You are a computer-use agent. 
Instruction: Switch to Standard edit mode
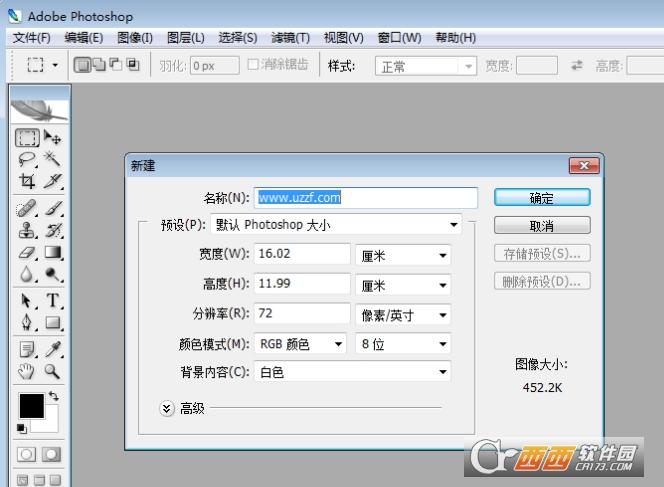(x=26, y=455)
